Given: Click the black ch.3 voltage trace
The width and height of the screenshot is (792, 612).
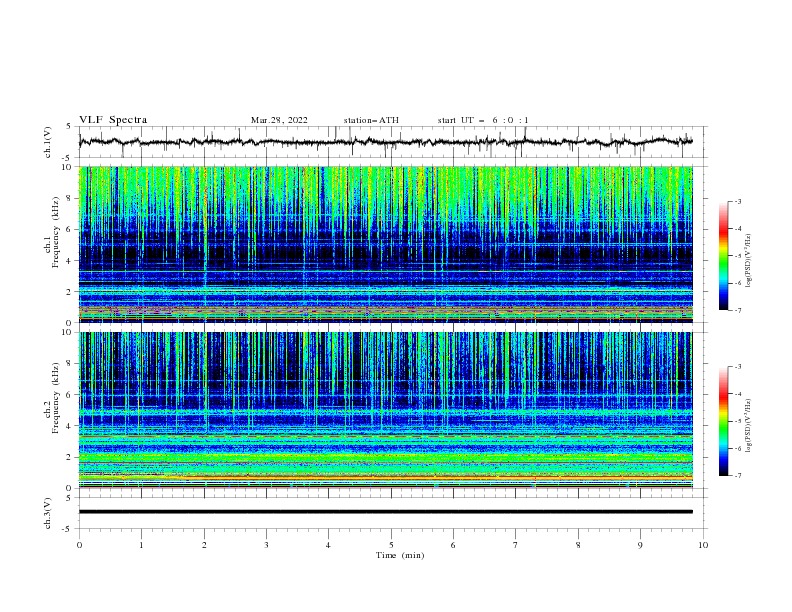Looking at the screenshot, I should pyautogui.click(x=385, y=512).
